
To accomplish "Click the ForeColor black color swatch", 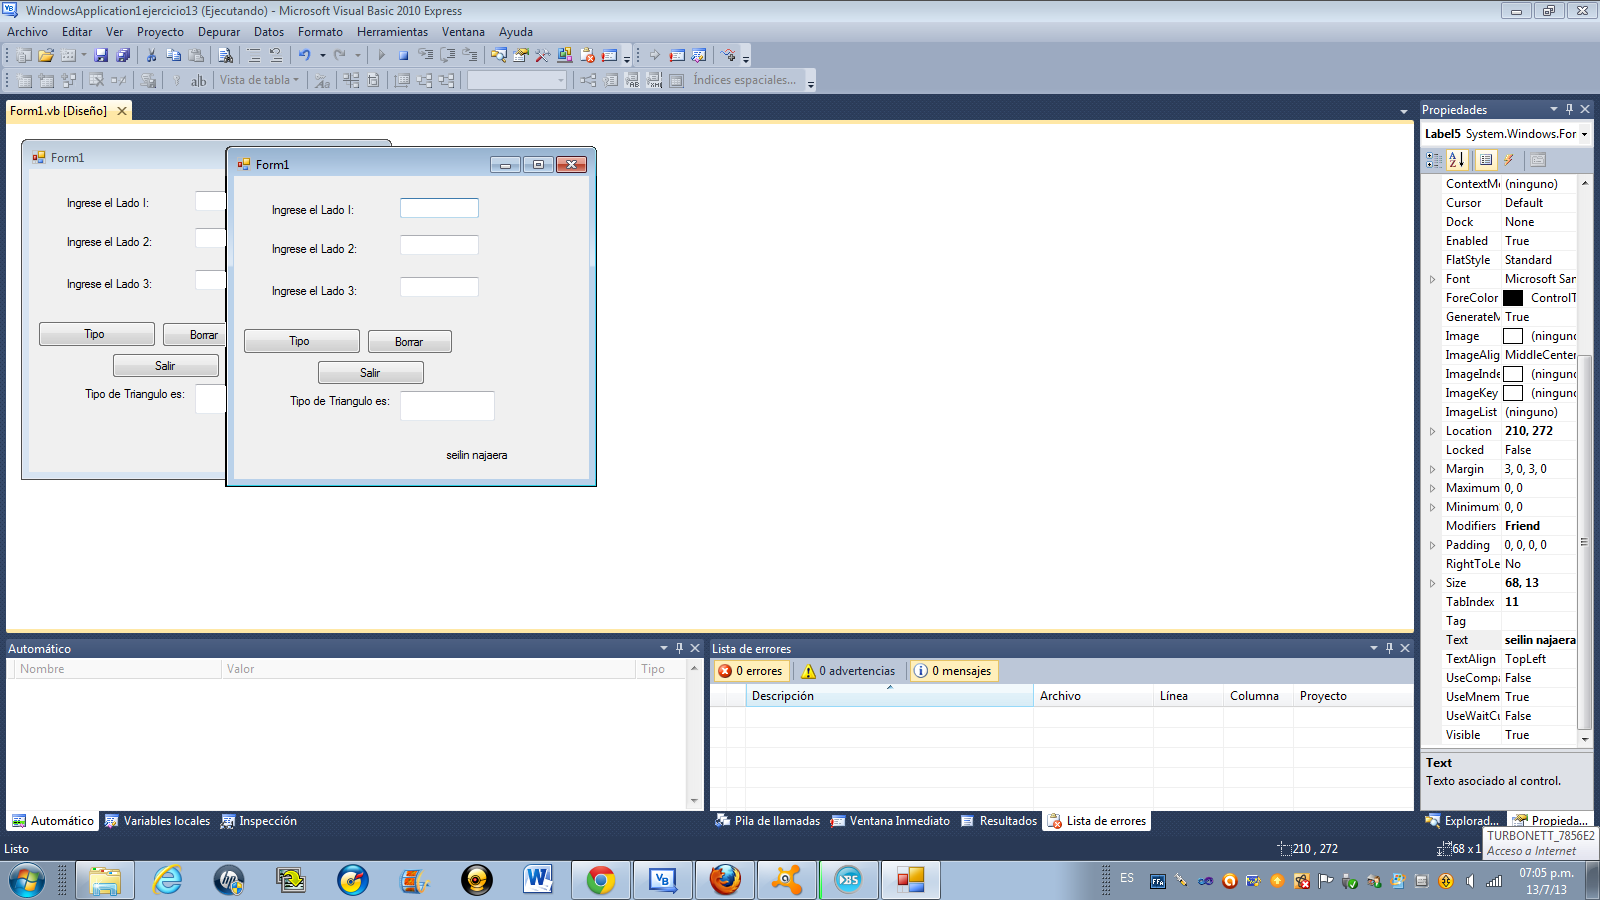I will (x=1513, y=297).
